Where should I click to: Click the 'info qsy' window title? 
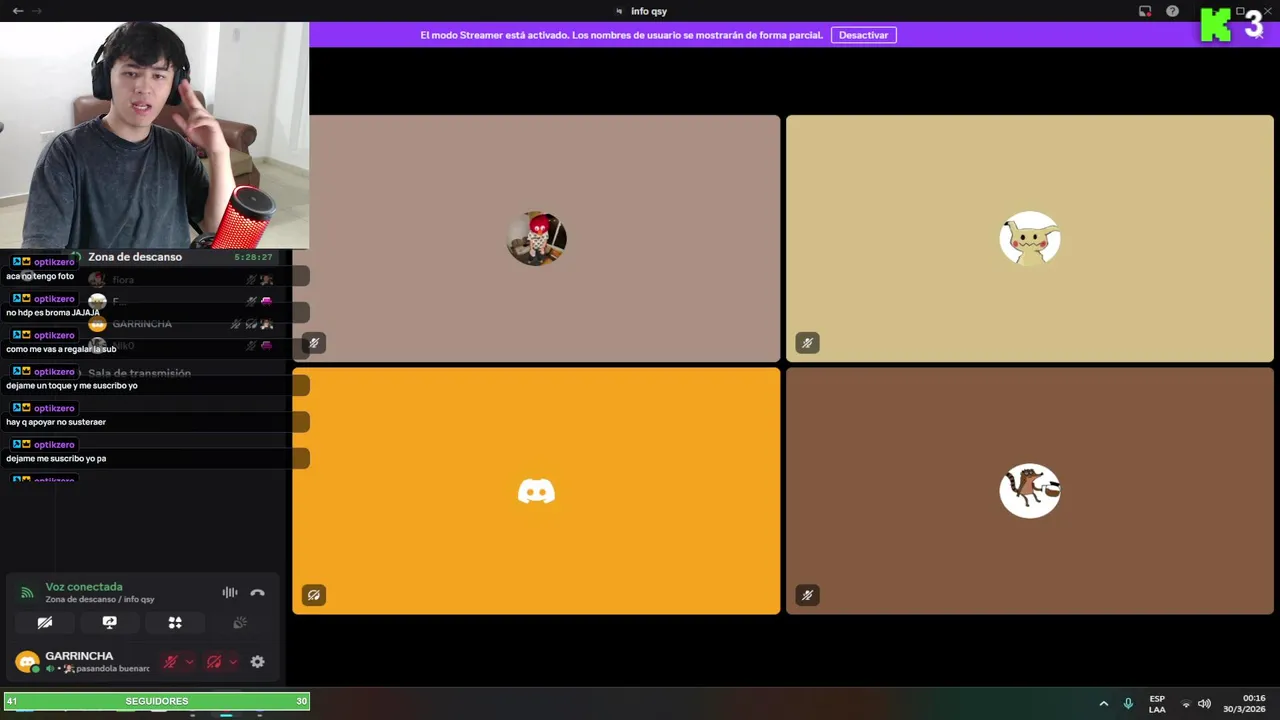[649, 11]
